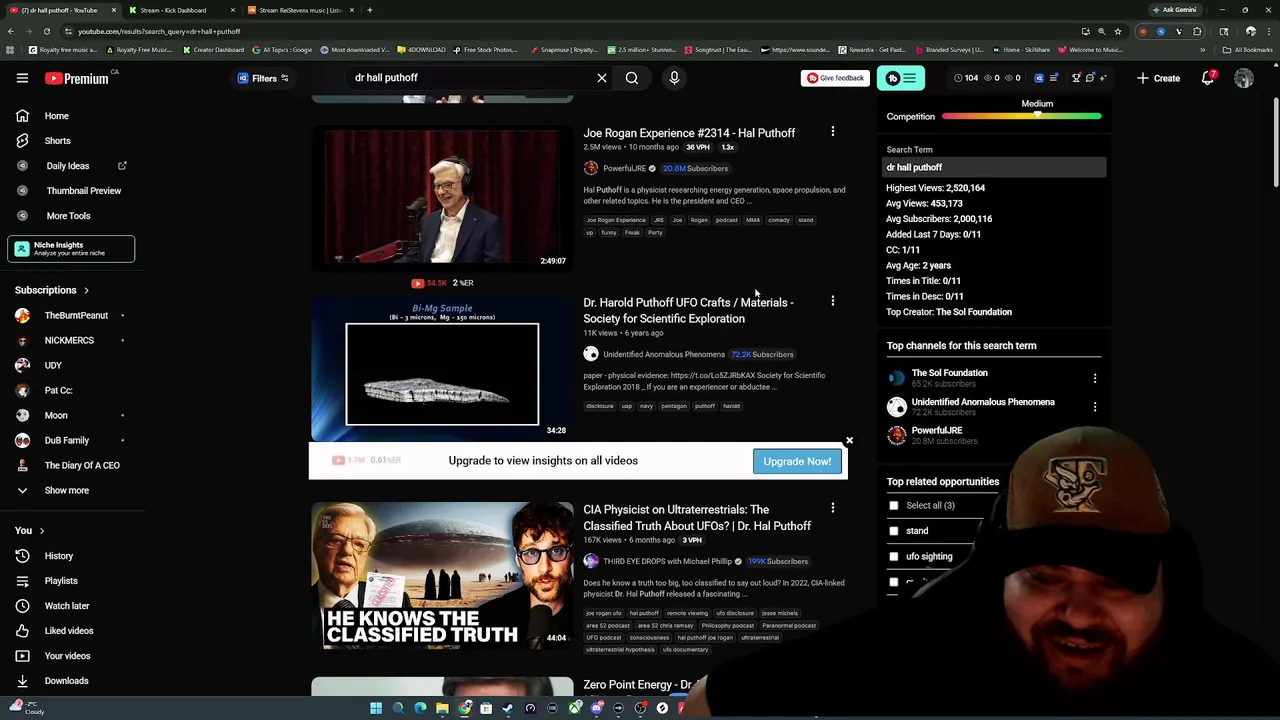
Task: Click the TubeBuddy trophy icon
Action: (x=1076, y=78)
